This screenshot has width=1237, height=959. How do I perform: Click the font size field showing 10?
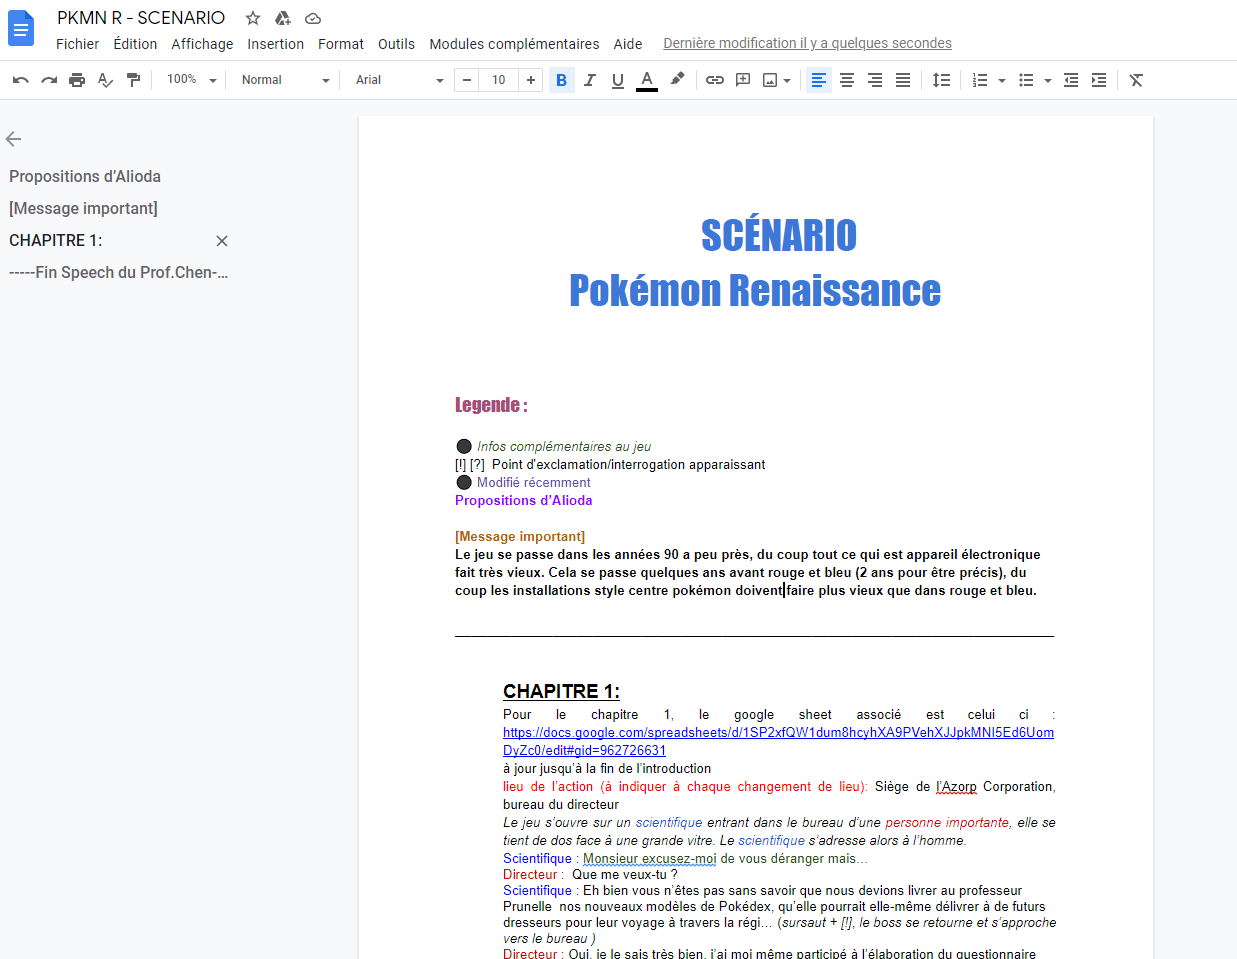499,80
